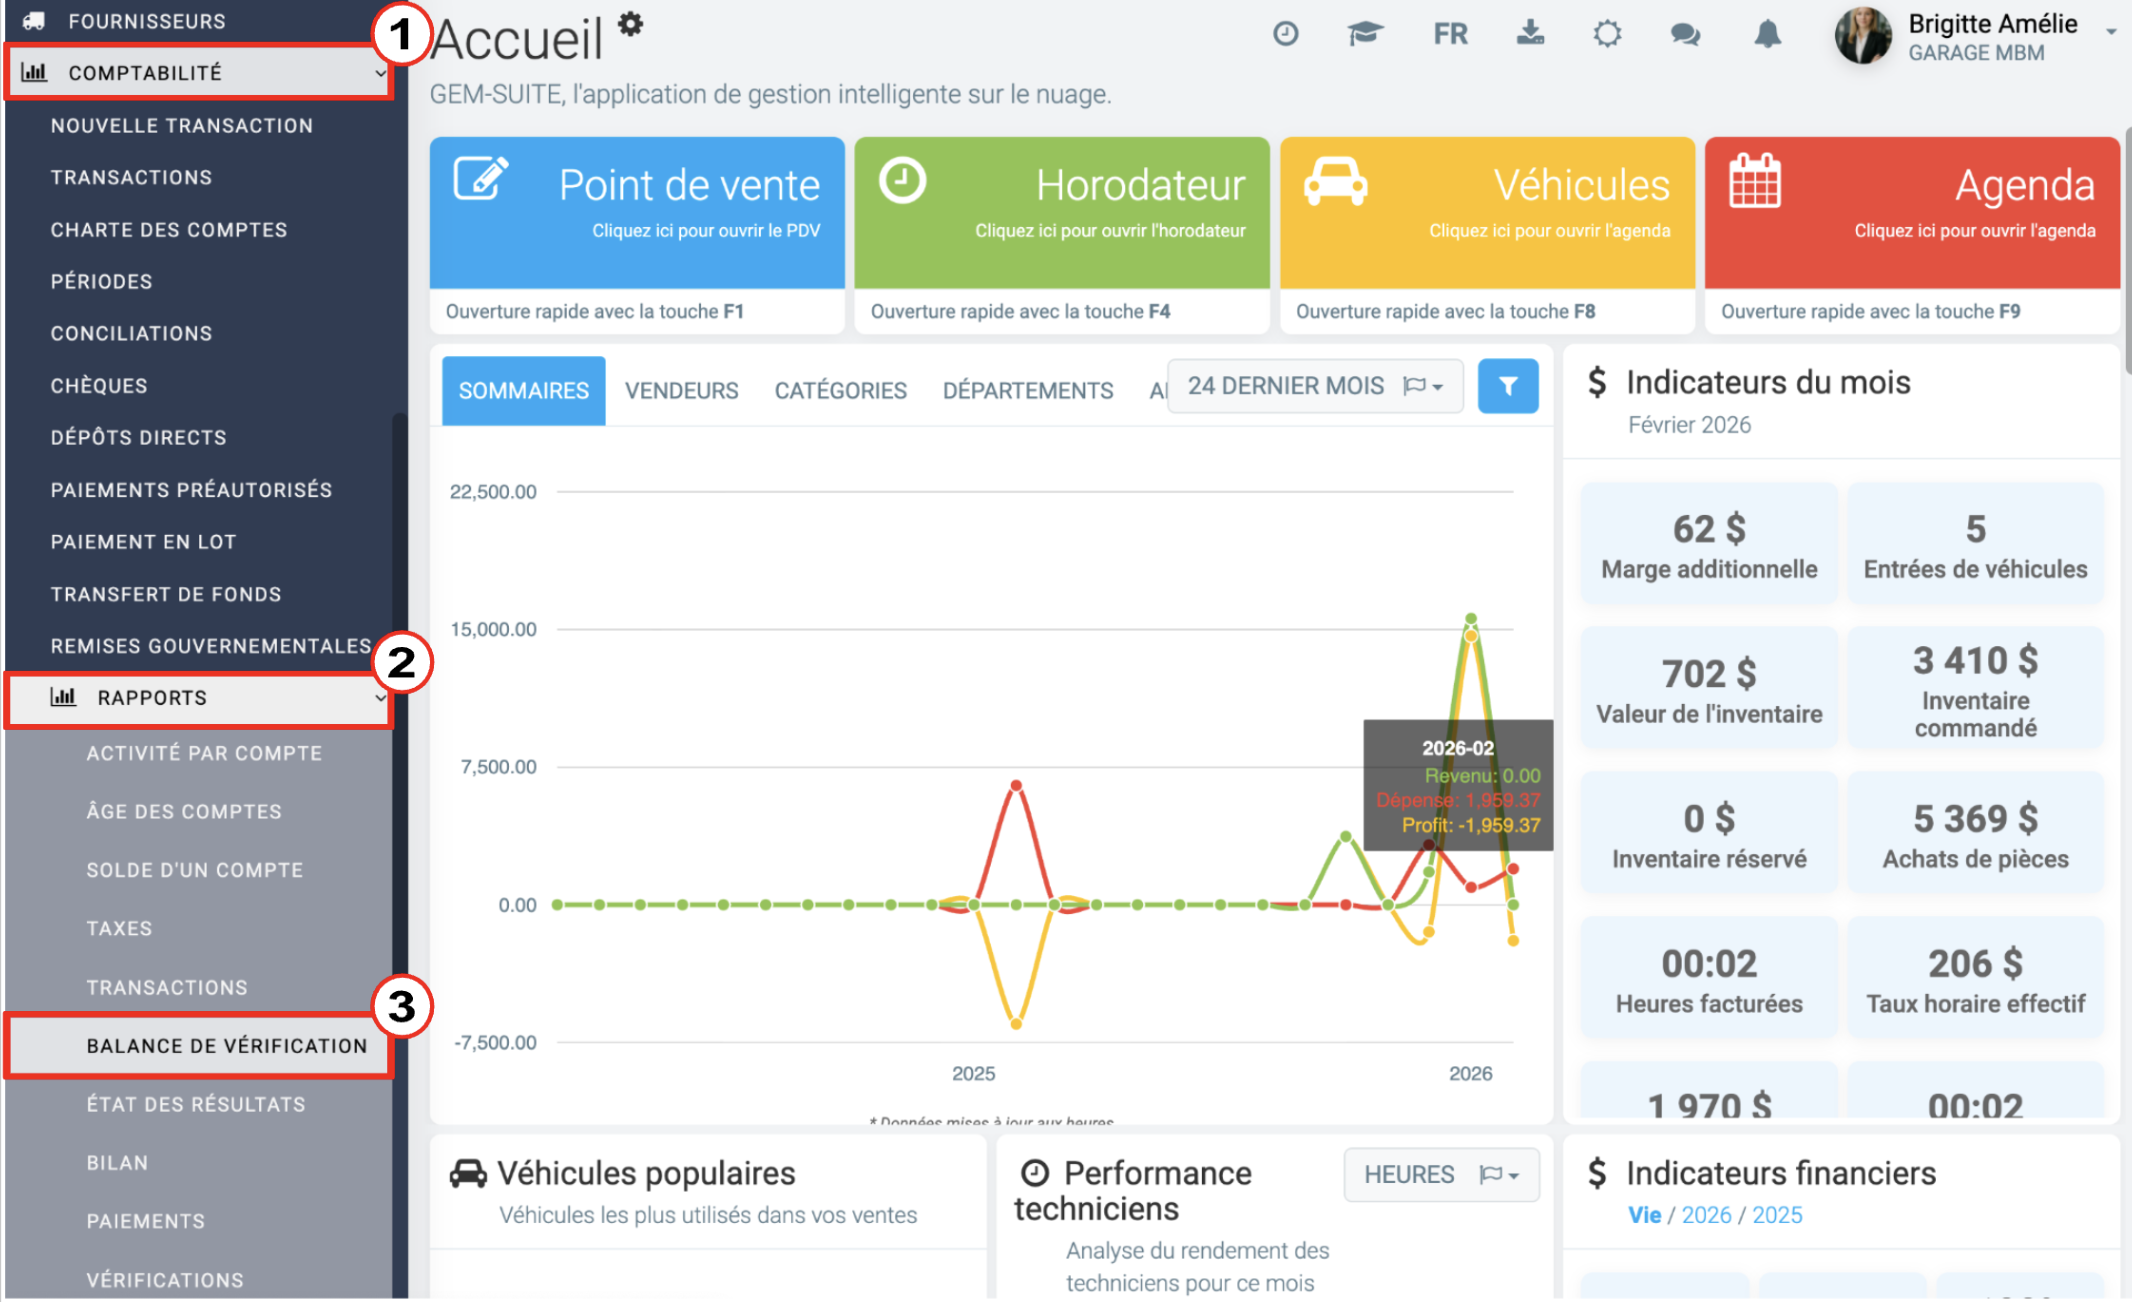Click the clock icon in top toolbar

(1285, 35)
